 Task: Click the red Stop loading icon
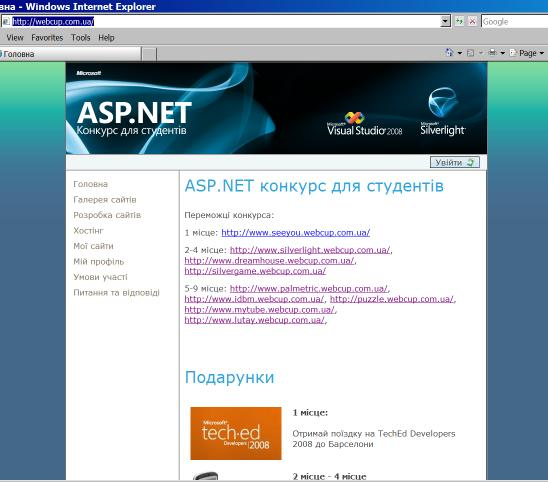click(x=472, y=21)
